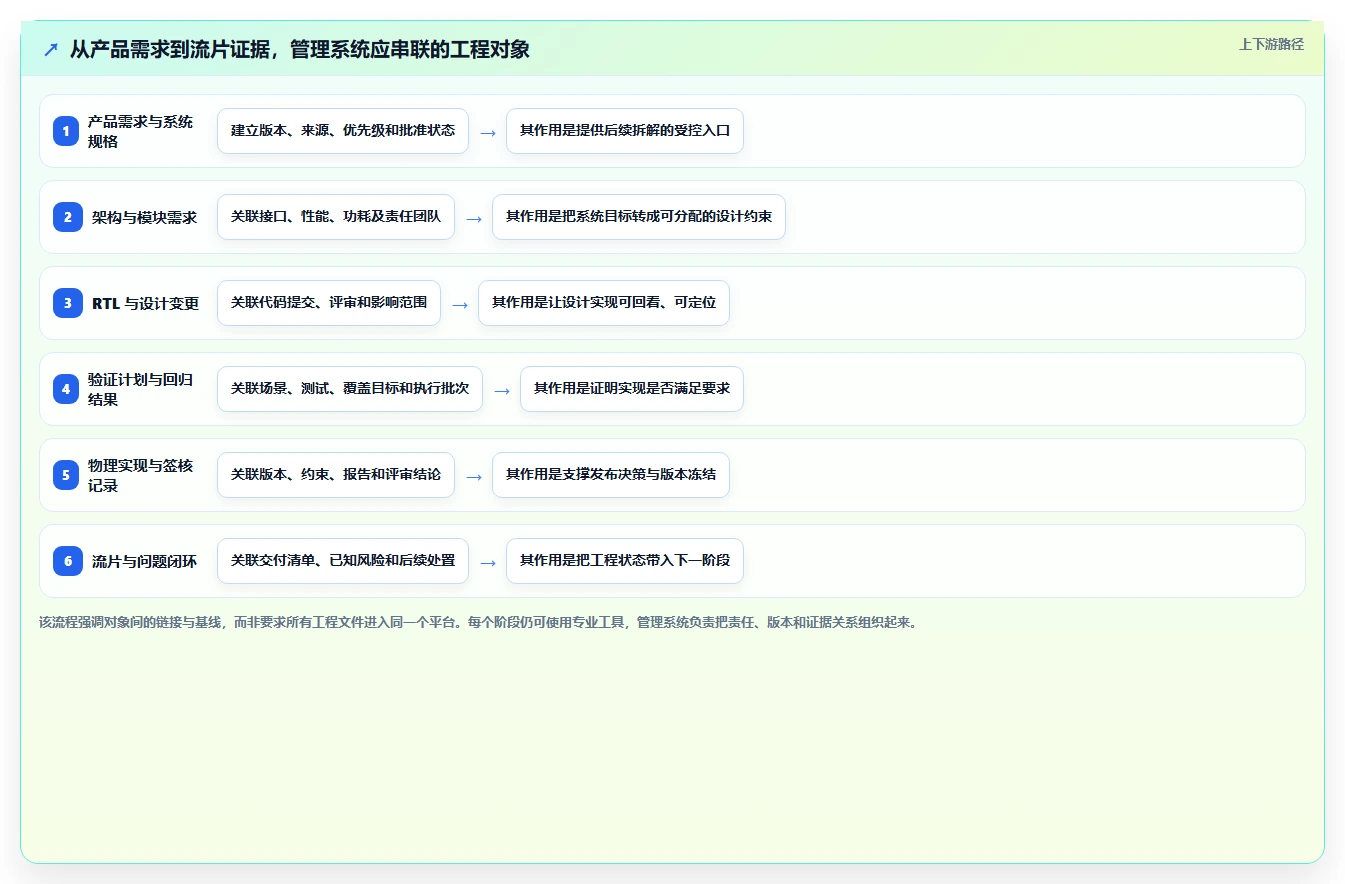Screen dimensions: 1345x884
Task: Click the 架构与模块需求 step title
Action: 145,217
